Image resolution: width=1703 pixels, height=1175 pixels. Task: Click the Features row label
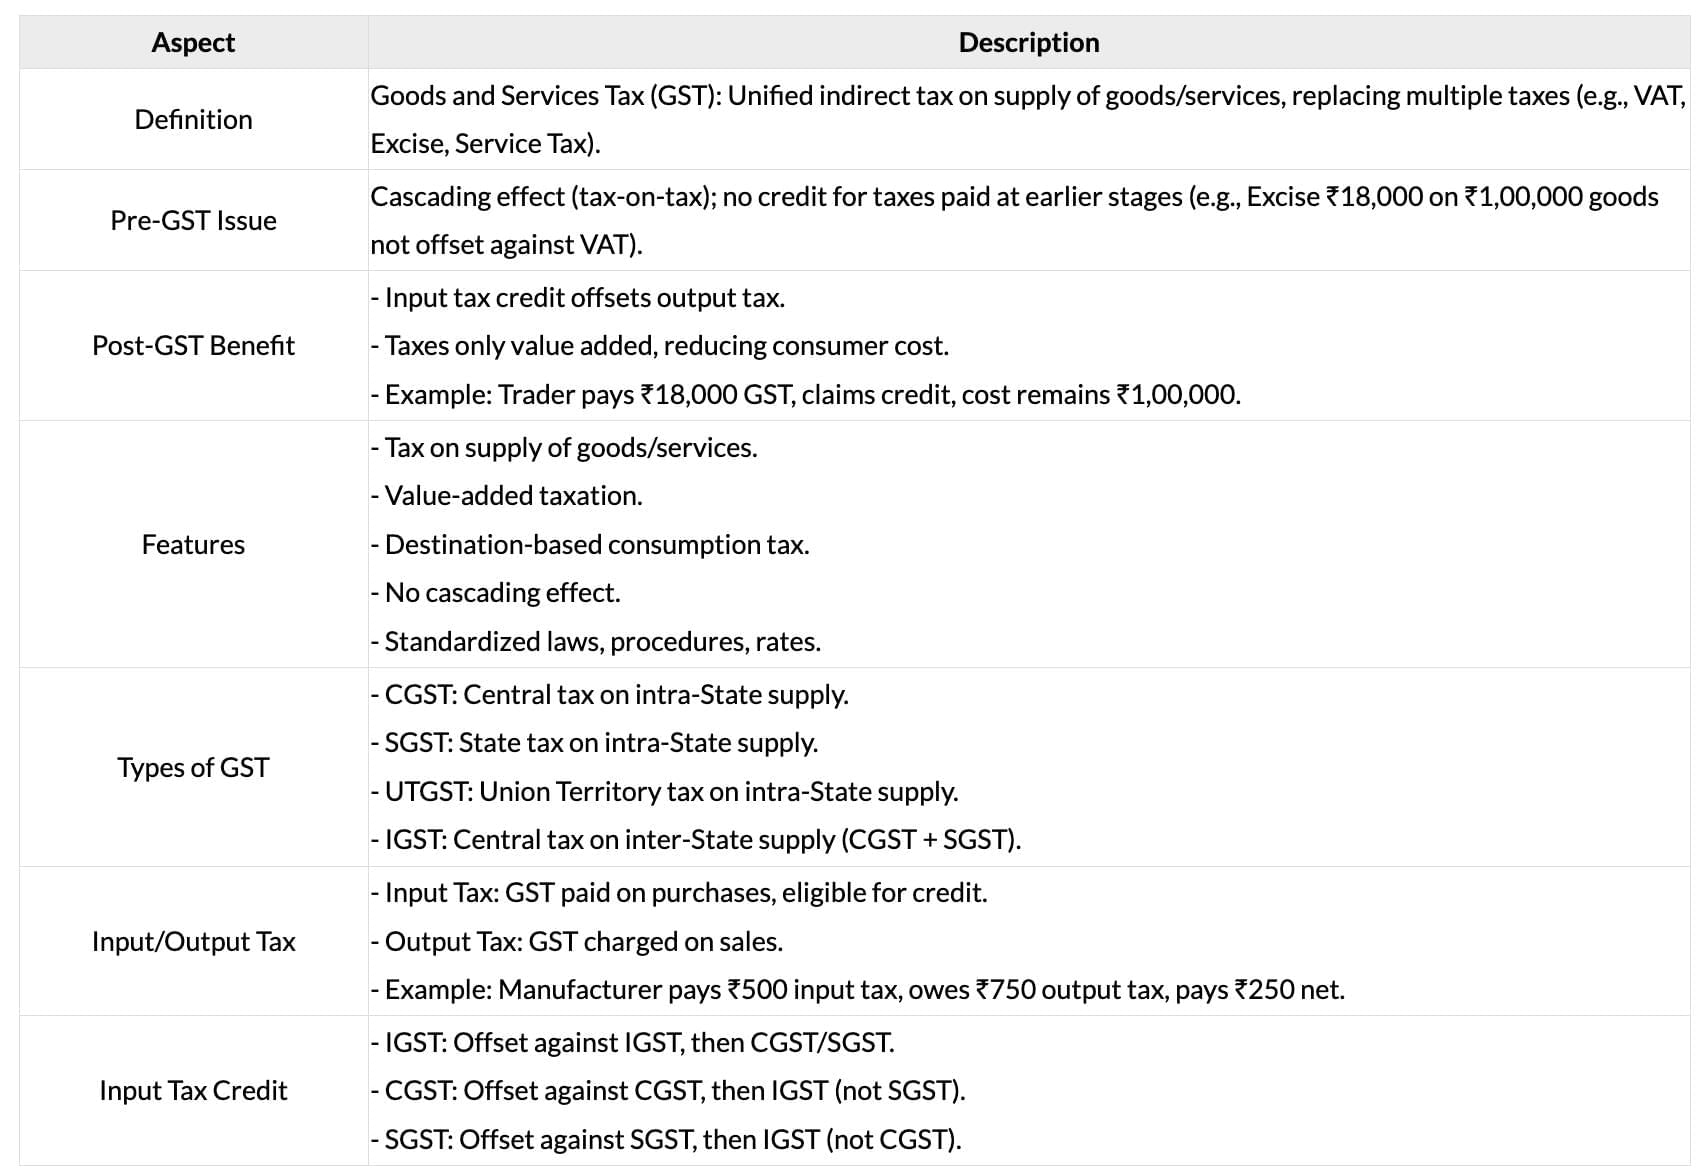click(193, 545)
